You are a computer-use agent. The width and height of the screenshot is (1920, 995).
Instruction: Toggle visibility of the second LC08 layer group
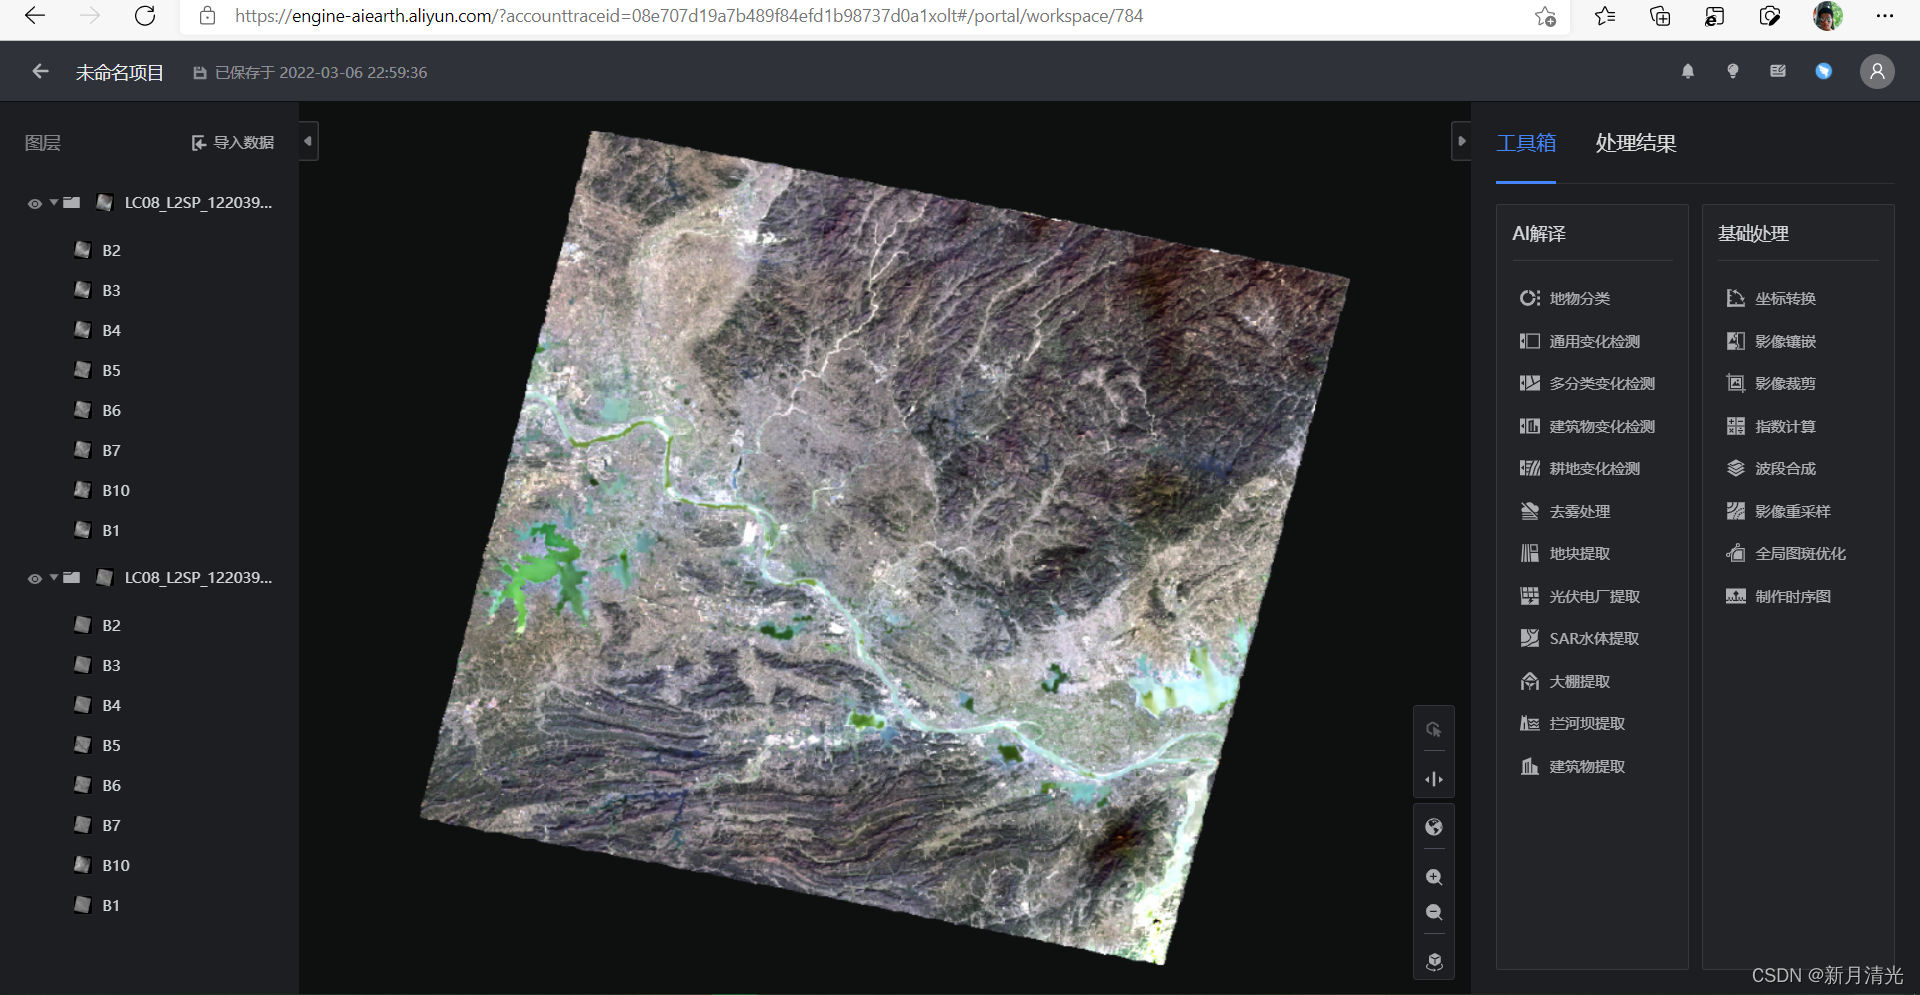[35, 578]
